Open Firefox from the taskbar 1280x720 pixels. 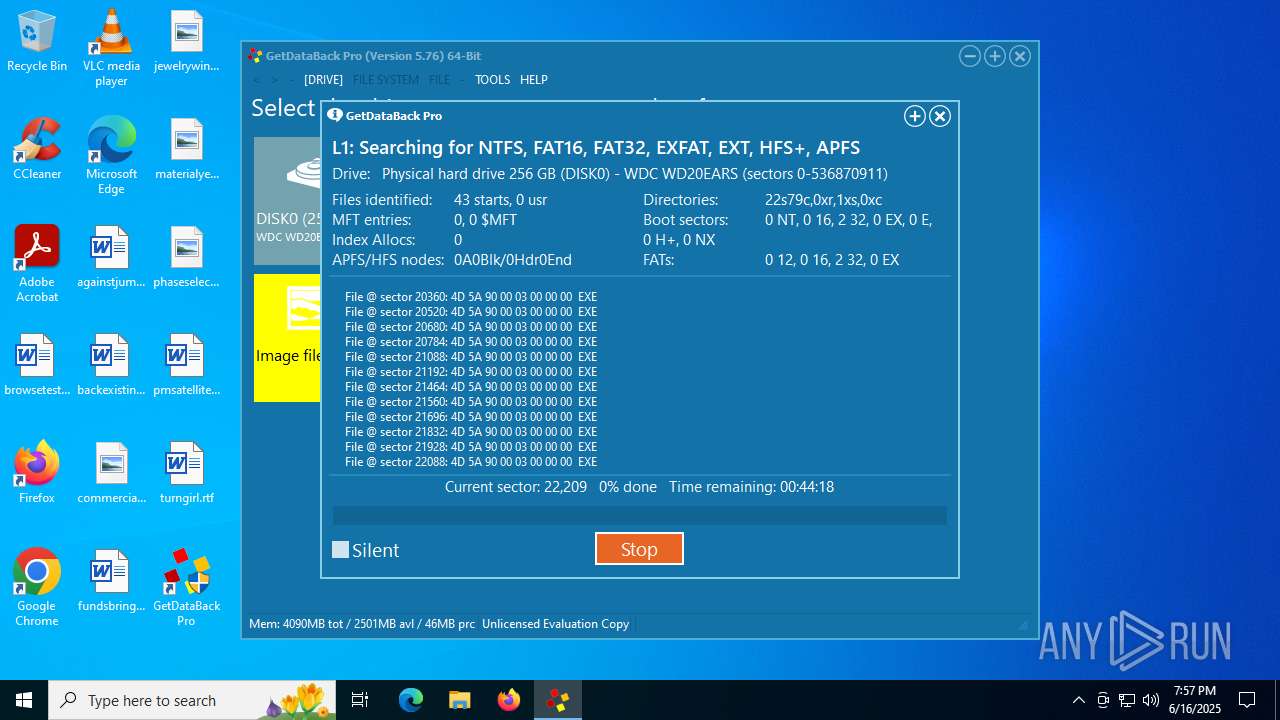[508, 700]
